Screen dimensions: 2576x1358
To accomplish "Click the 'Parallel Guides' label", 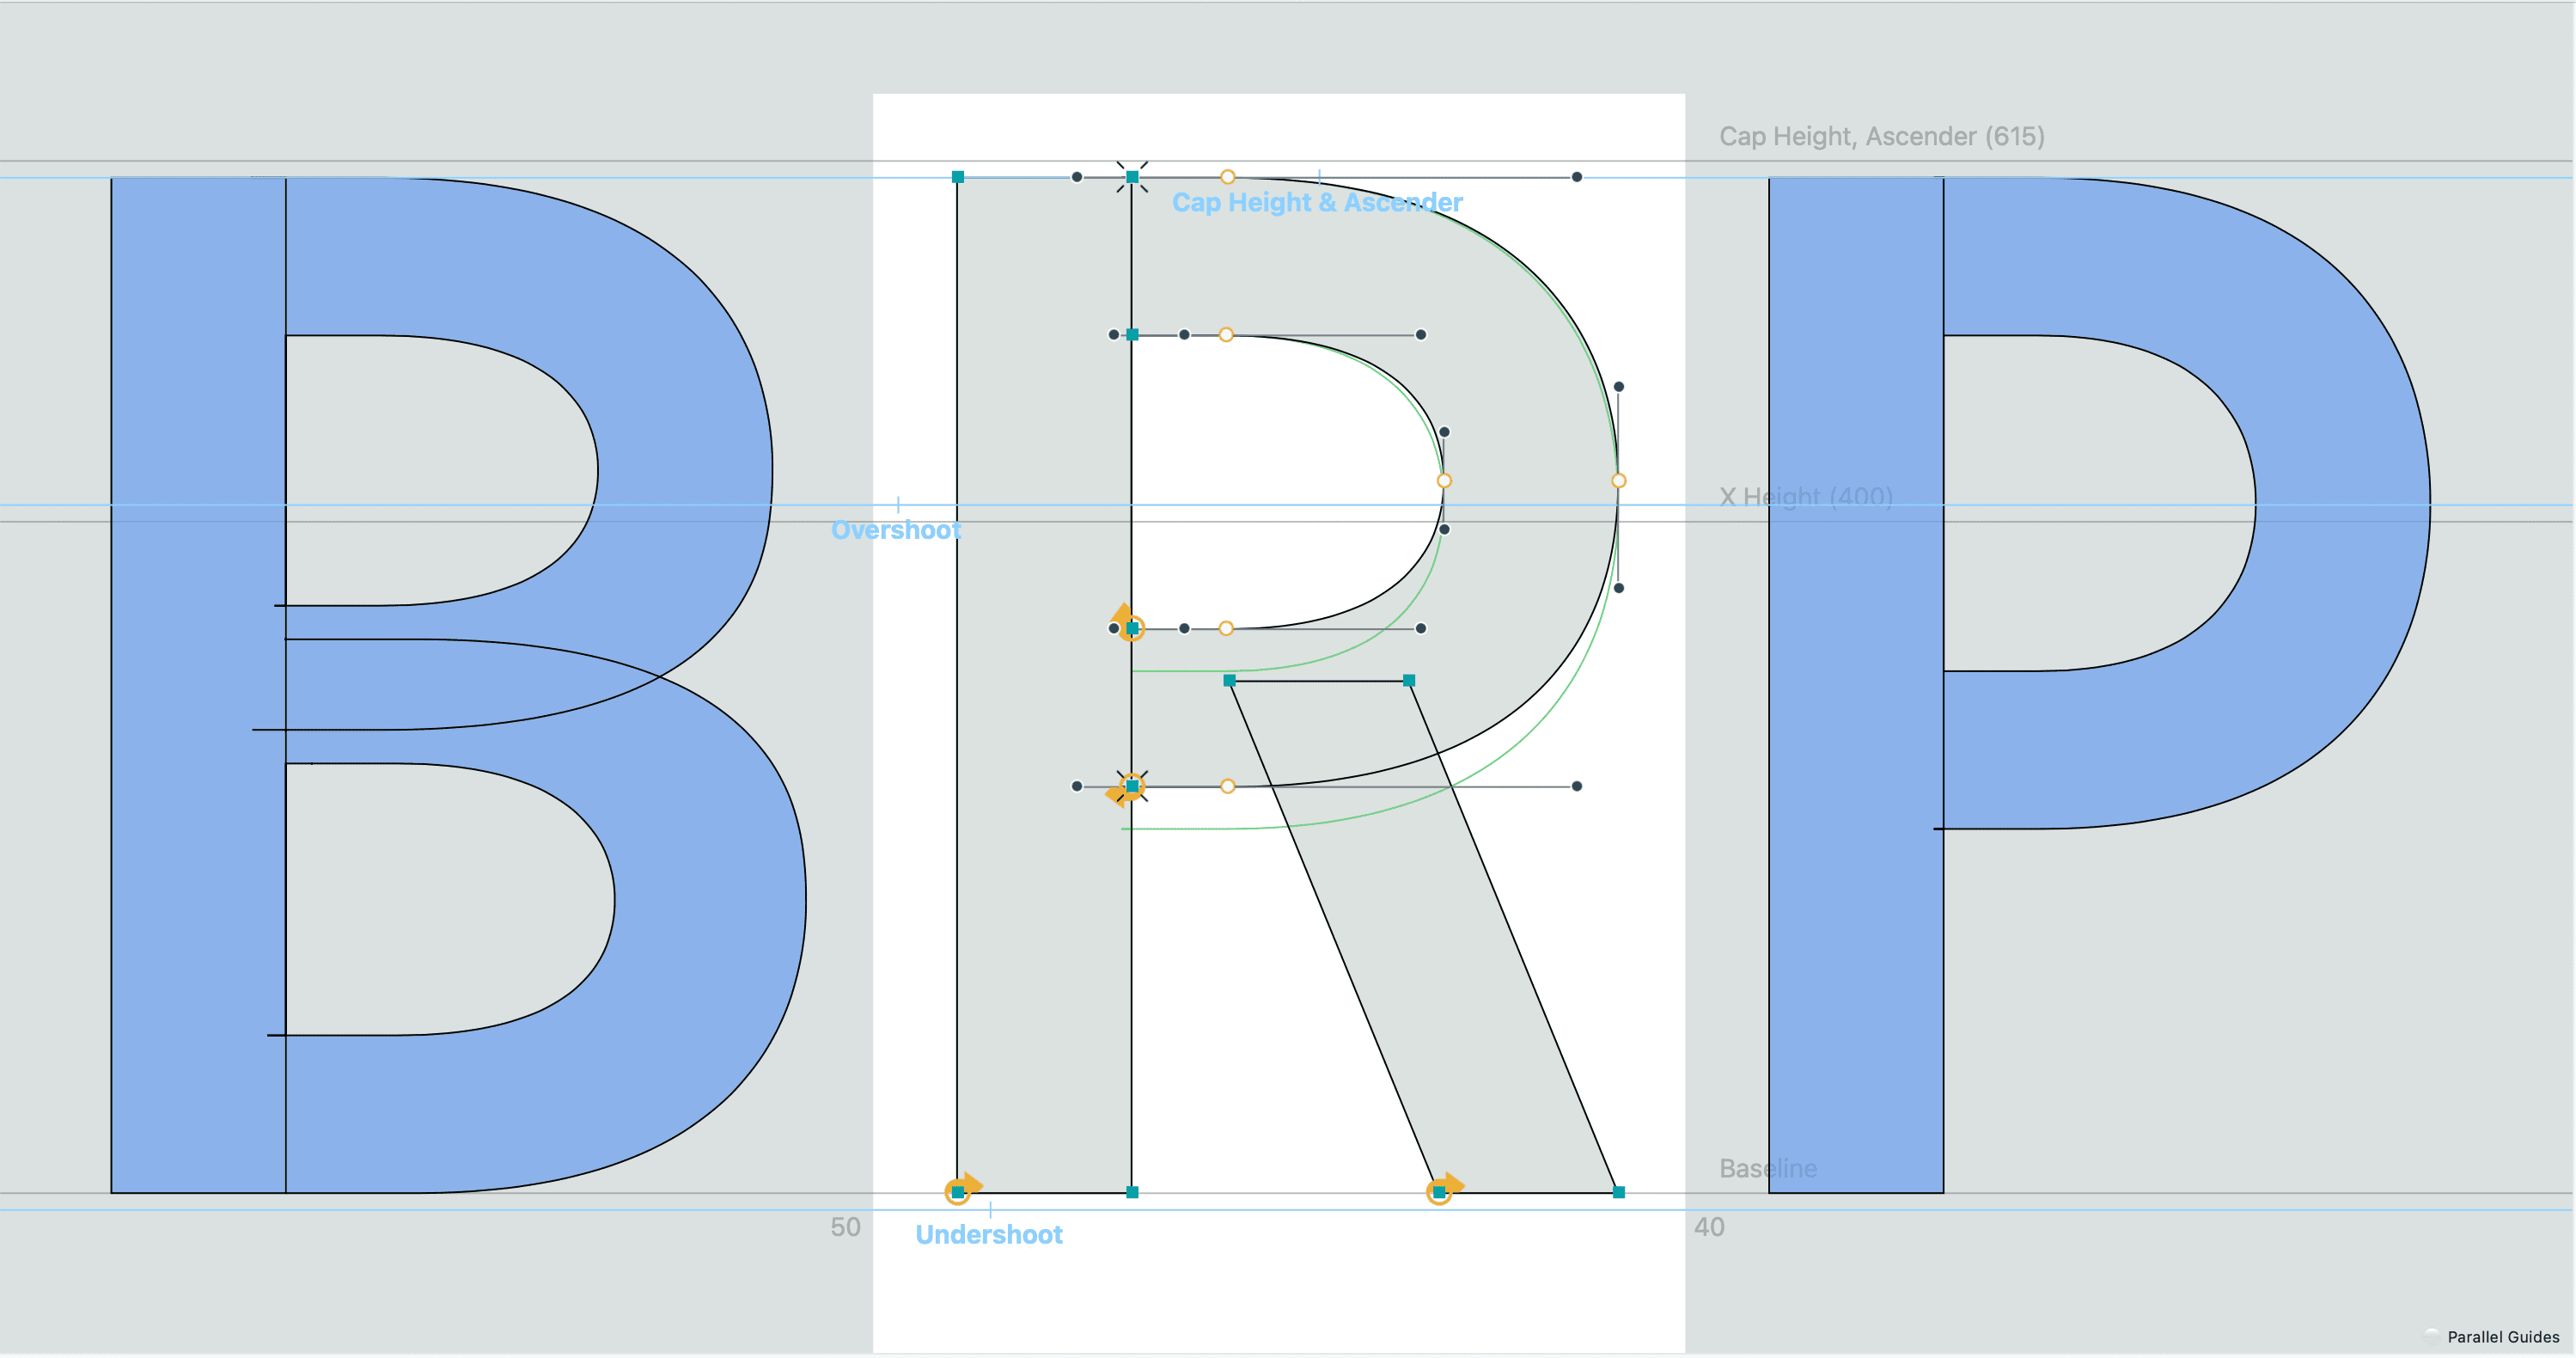I will [2503, 1337].
